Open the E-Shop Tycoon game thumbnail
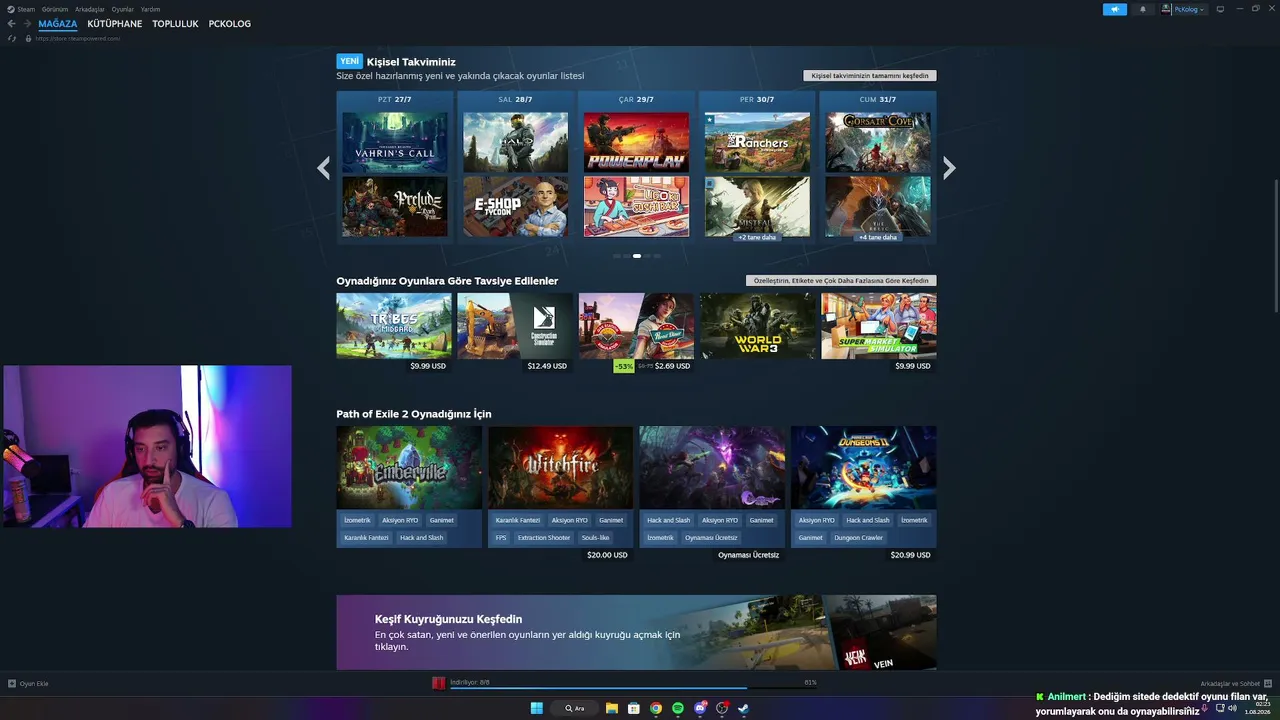The image size is (1280, 720). (x=516, y=207)
